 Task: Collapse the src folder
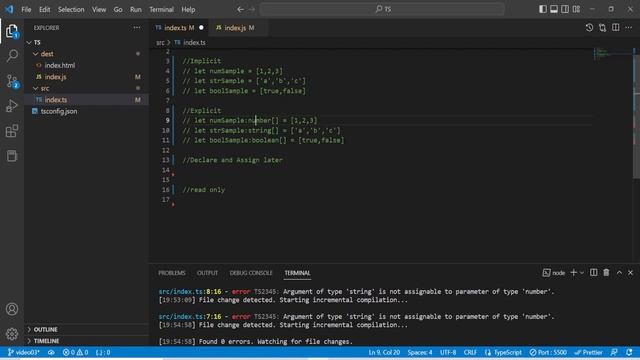pos(36,88)
